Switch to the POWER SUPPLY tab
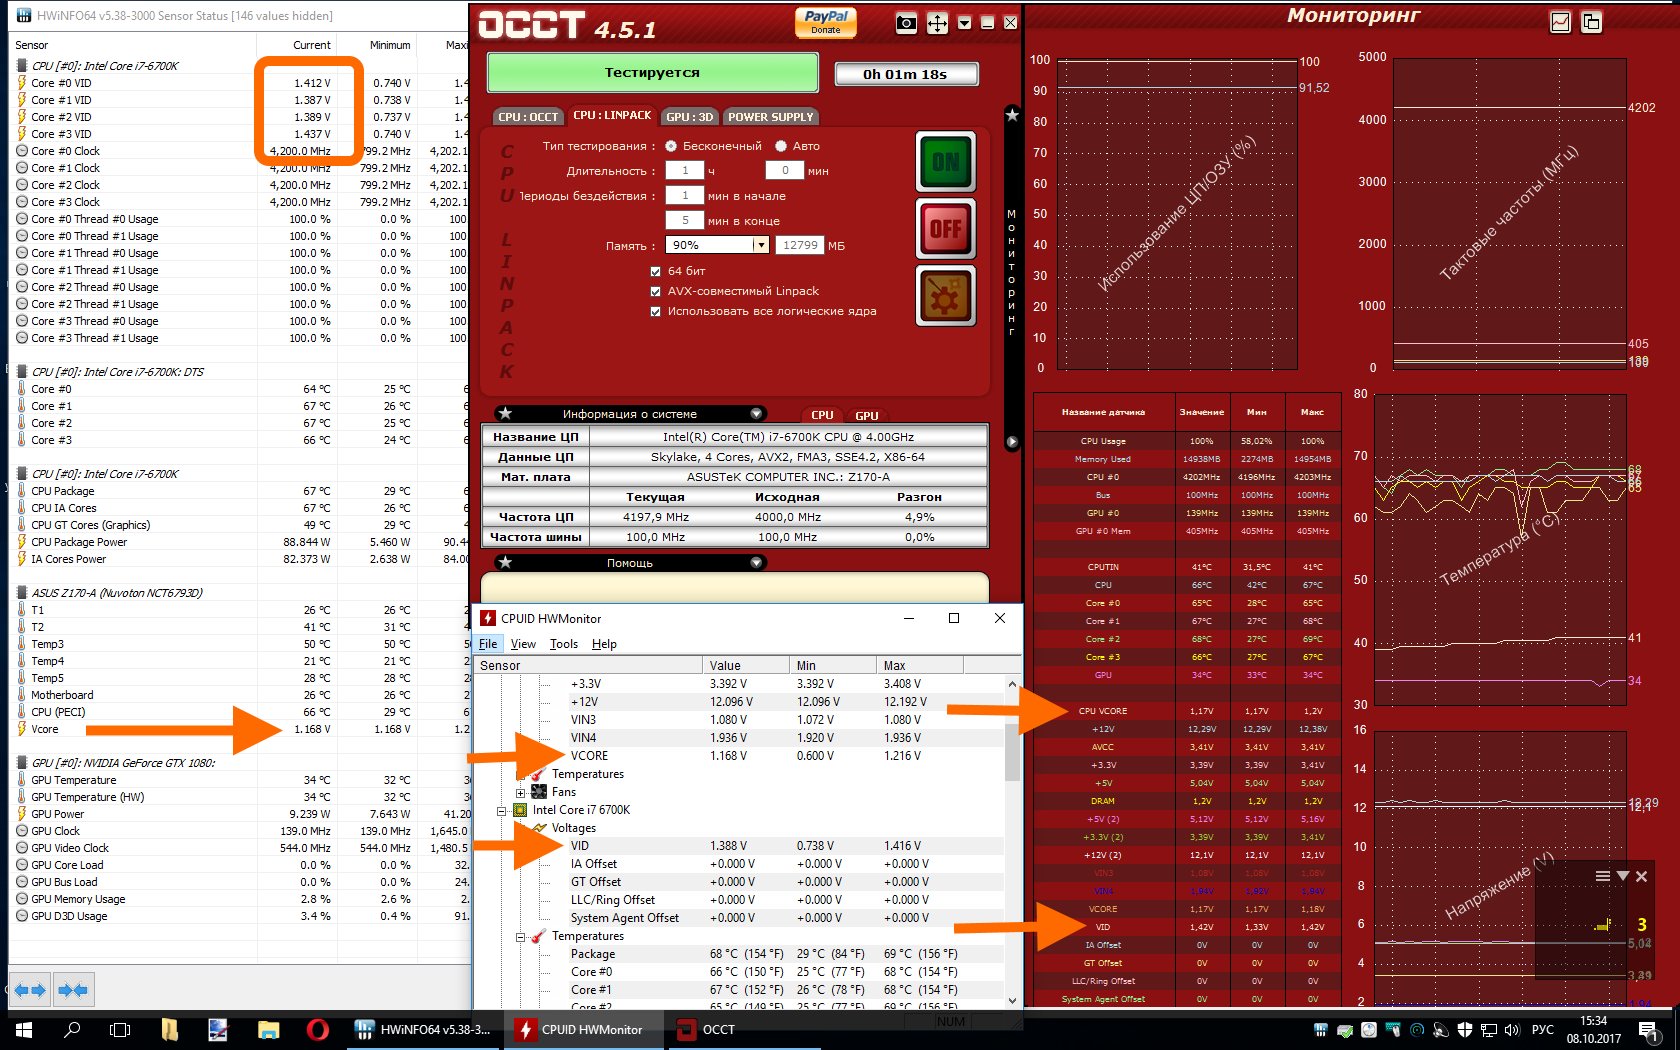The width and height of the screenshot is (1680, 1050). [770, 117]
